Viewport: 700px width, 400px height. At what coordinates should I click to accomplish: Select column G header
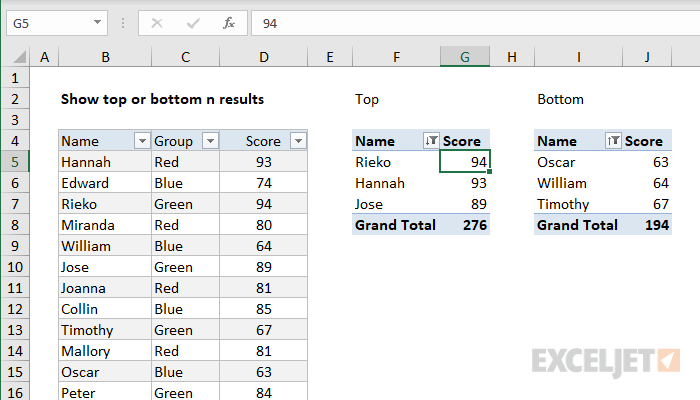(x=465, y=59)
